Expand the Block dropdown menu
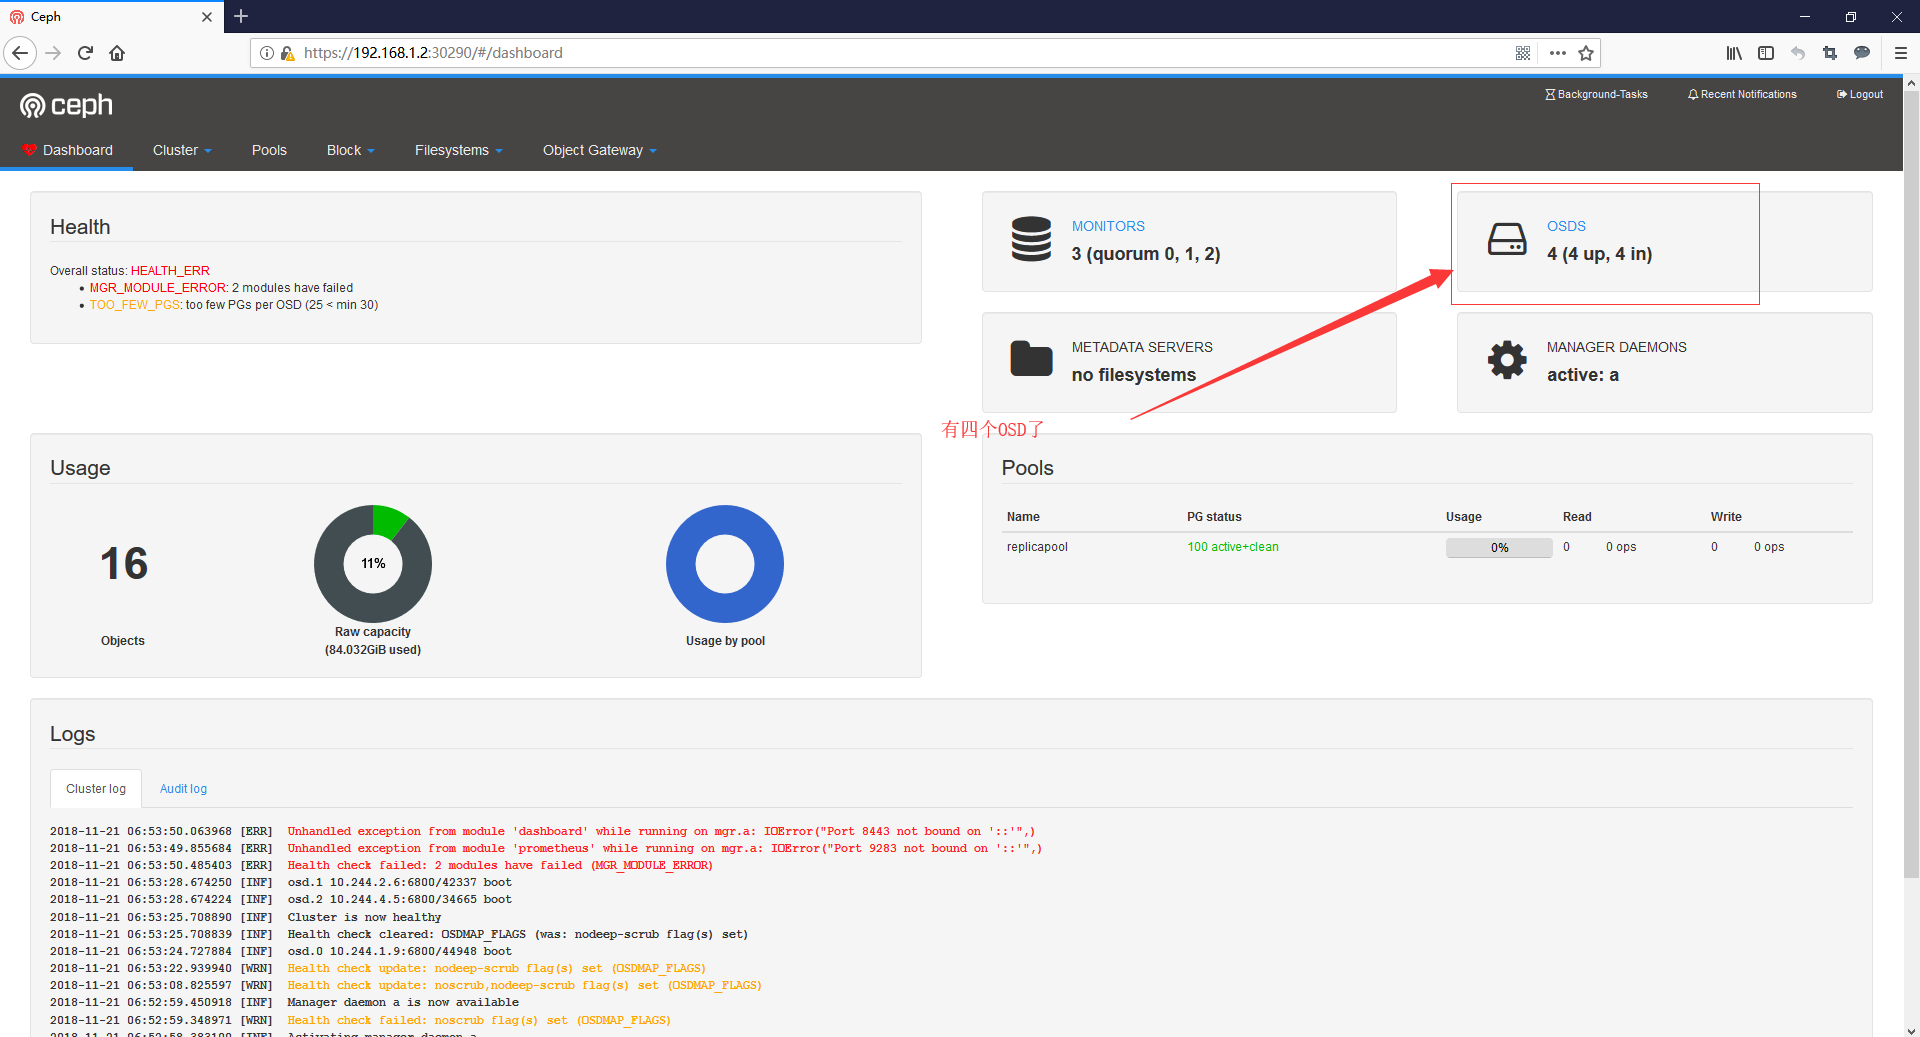The height and width of the screenshot is (1037, 1920). [x=350, y=150]
